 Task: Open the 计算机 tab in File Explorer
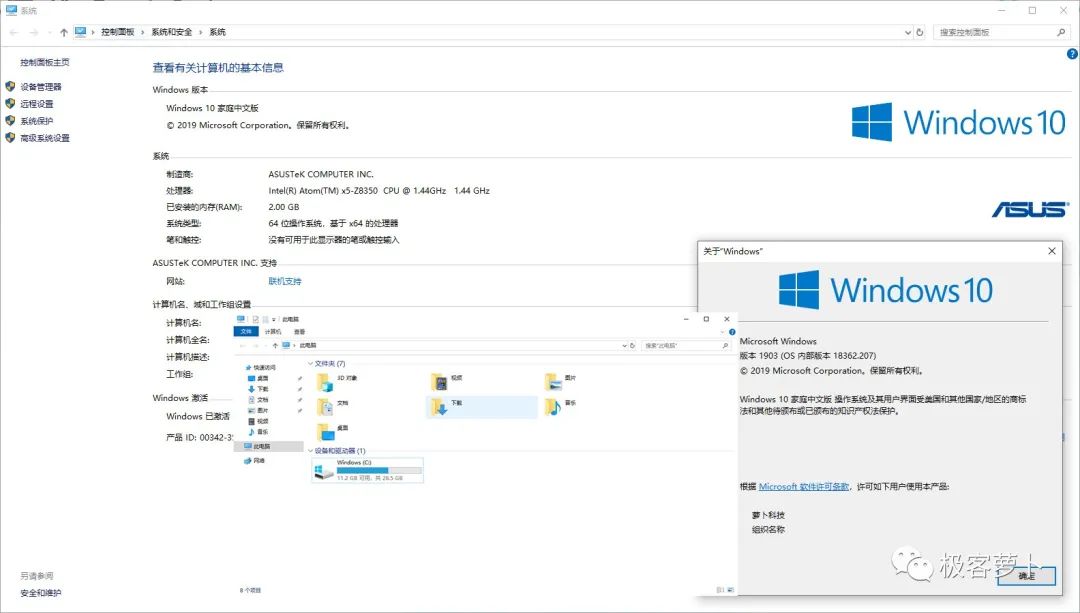click(x=273, y=332)
